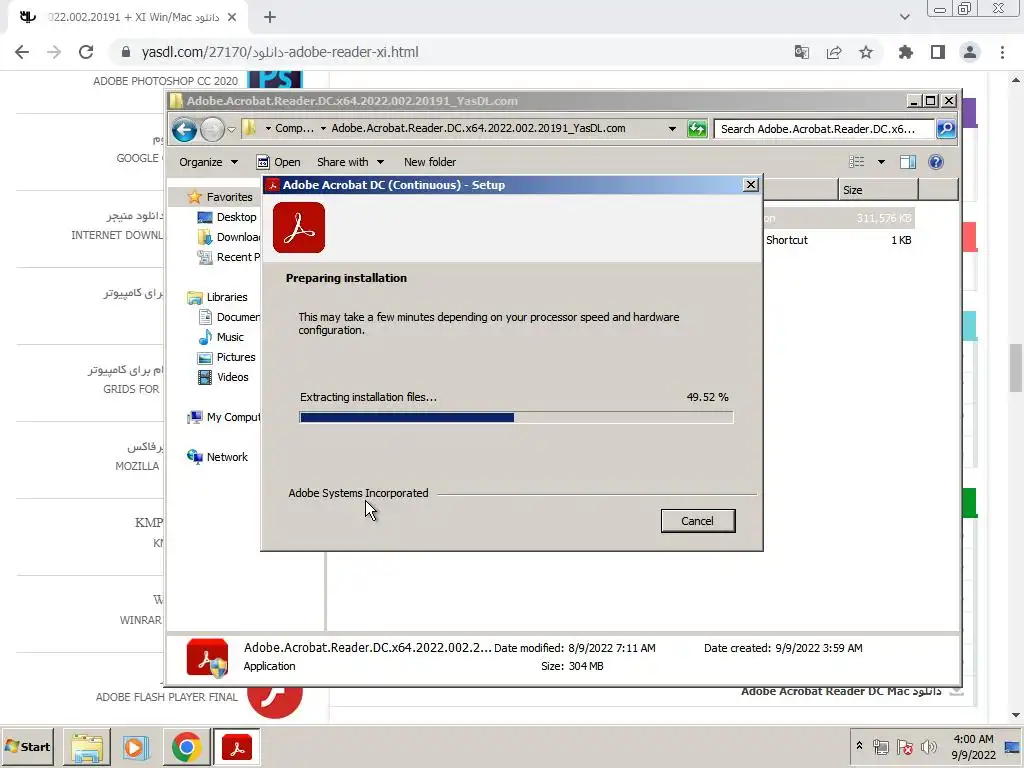Open Explorer help

tap(936, 162)
